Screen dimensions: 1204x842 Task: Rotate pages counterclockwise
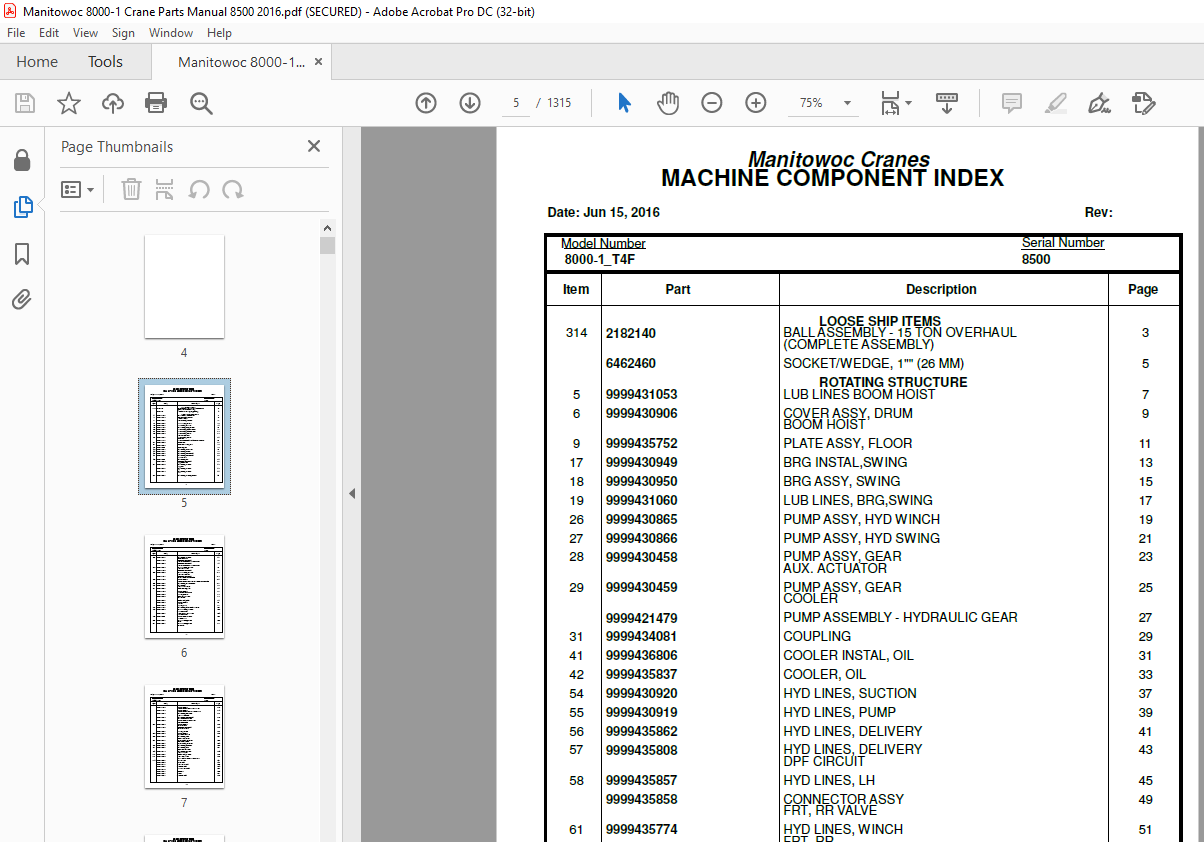point(199,189)
